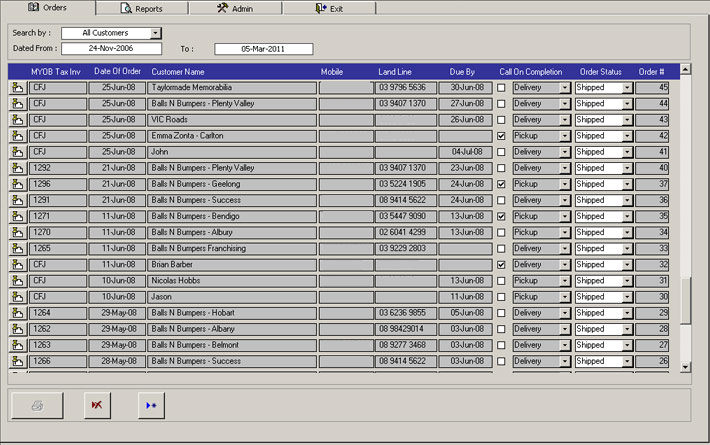This screenshot has height=445, width=710.
Task: Check Call On Completion for John
Action: tap(501, 152)
